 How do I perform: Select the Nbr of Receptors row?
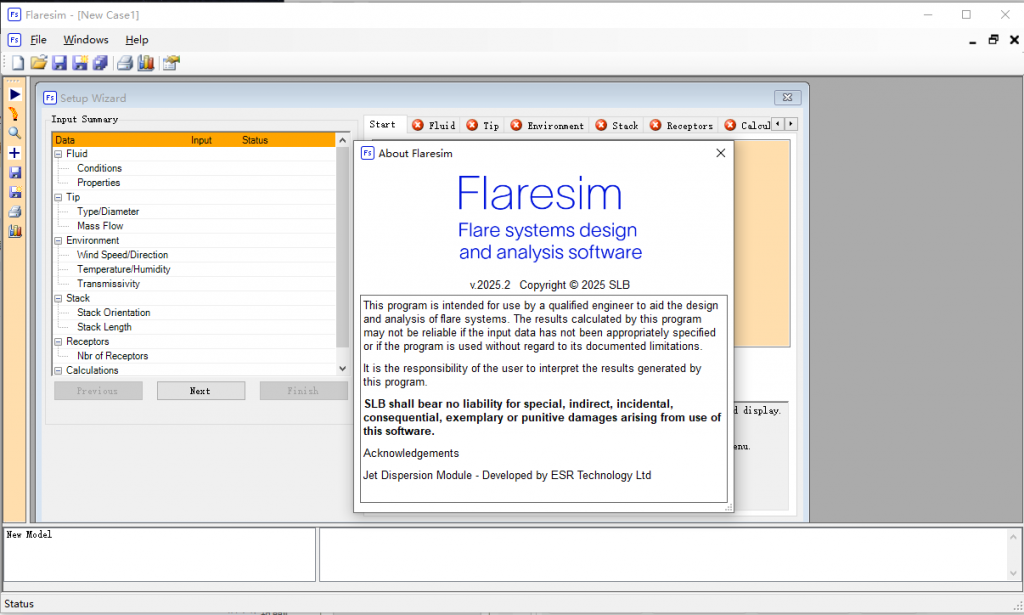112,356
